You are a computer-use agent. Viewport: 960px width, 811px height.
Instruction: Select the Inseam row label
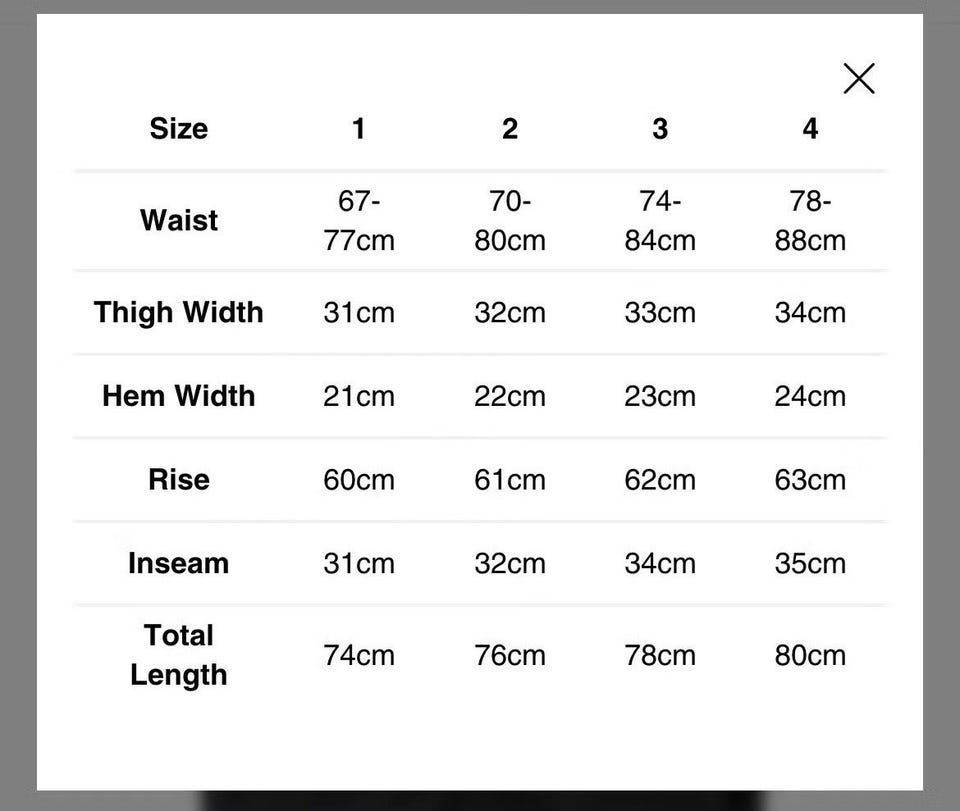click(179, 563)
